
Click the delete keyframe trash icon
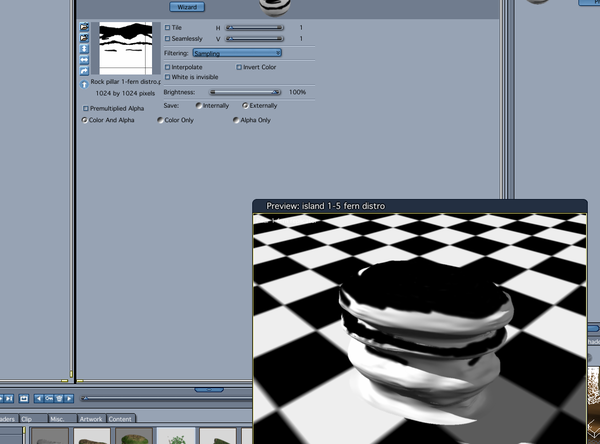tap(59, 399)
